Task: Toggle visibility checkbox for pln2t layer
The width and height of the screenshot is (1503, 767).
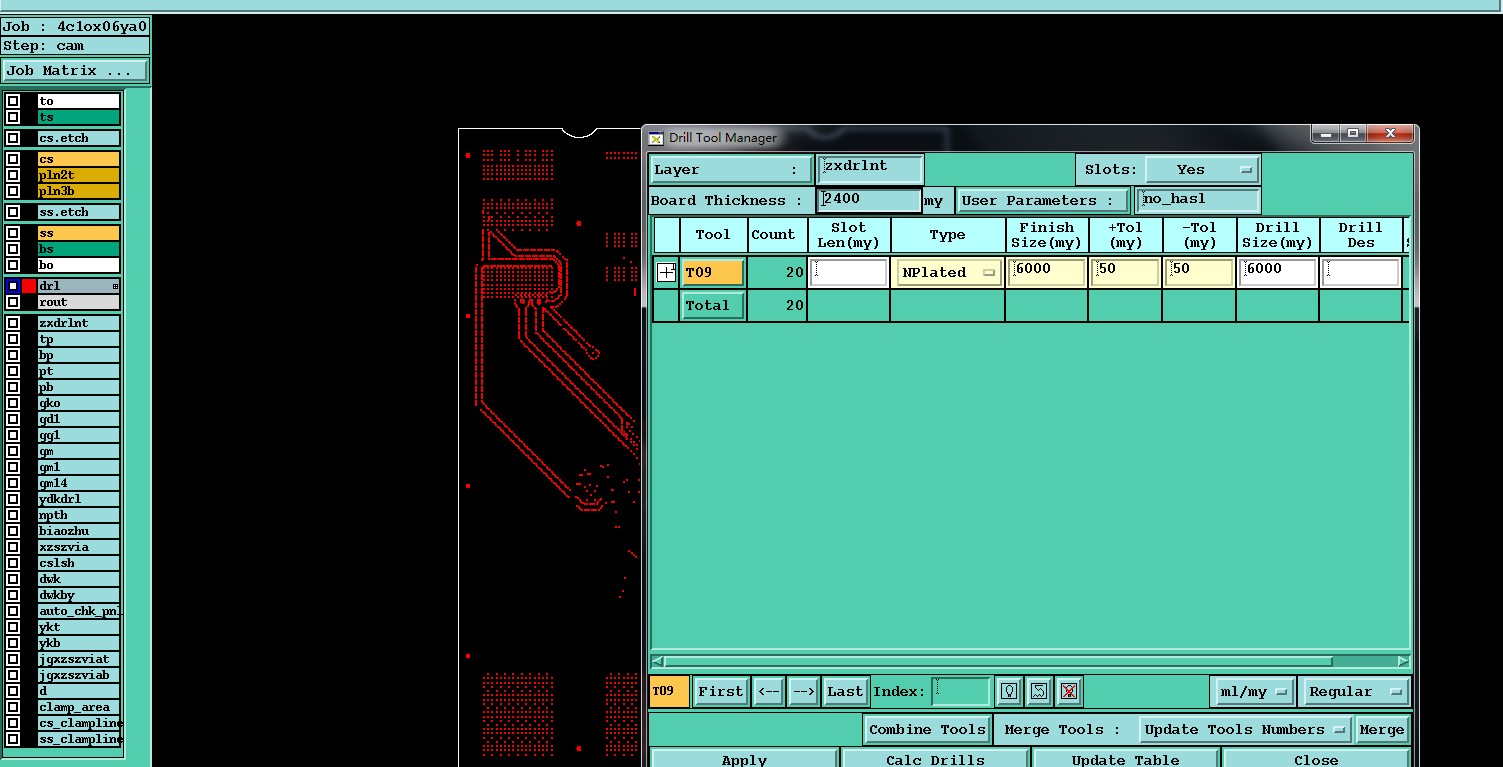Action: 13,175
